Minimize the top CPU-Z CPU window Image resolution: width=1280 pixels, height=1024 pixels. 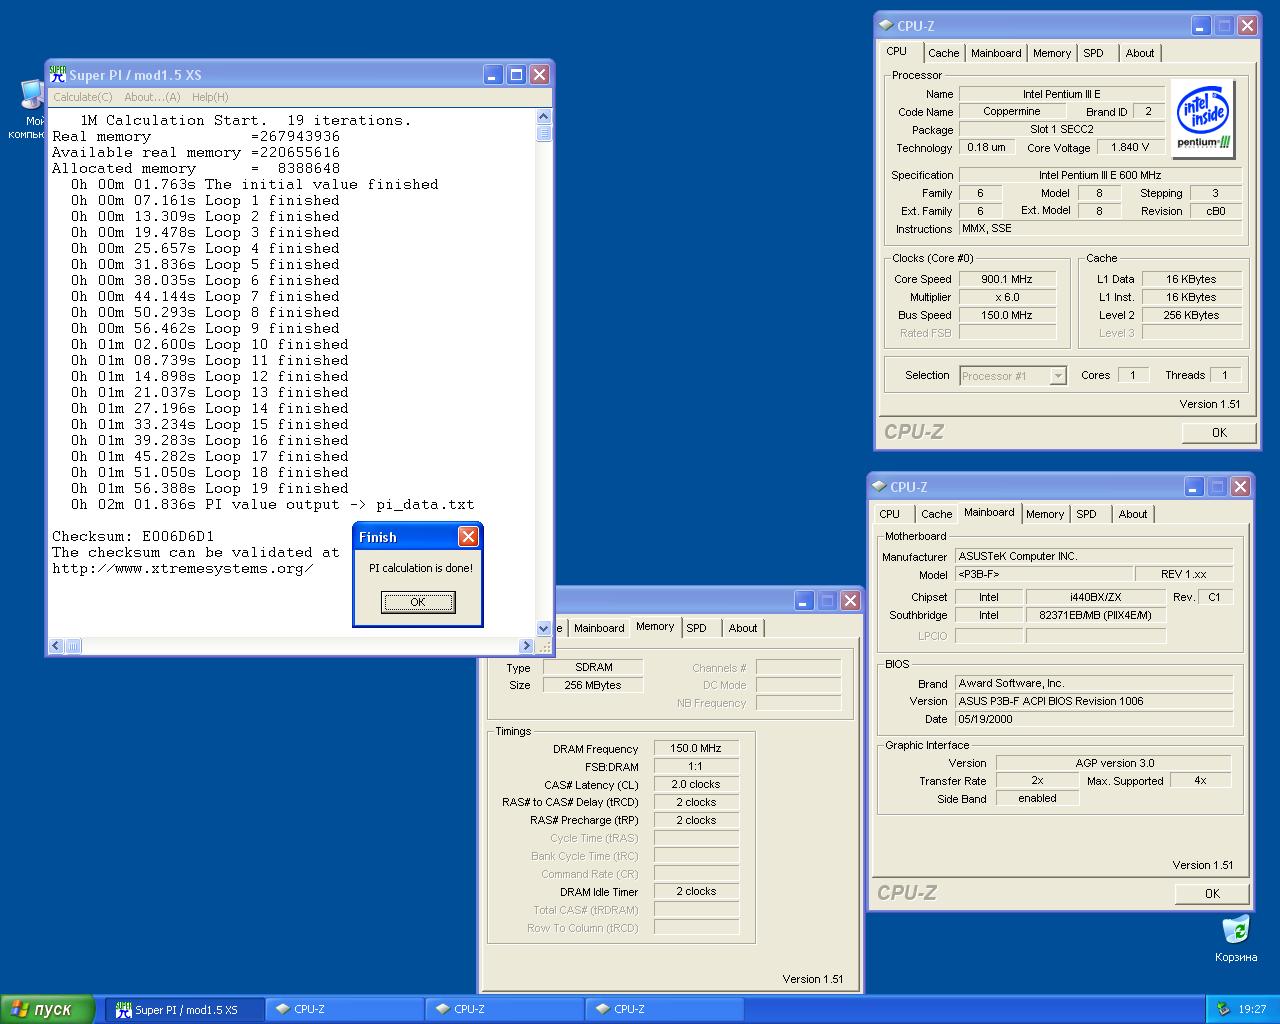pyautogui.click(x=1201, y=26)
